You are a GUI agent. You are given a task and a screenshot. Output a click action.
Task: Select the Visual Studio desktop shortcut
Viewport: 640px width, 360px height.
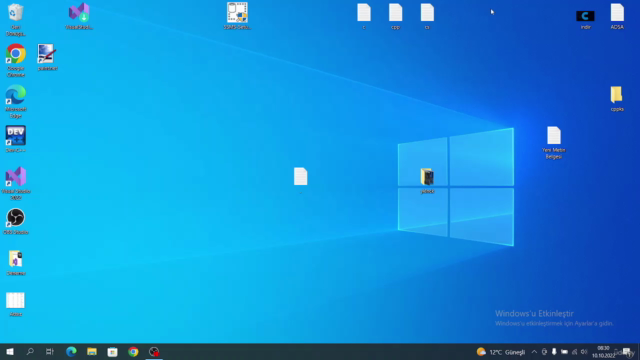coord(16,183)
